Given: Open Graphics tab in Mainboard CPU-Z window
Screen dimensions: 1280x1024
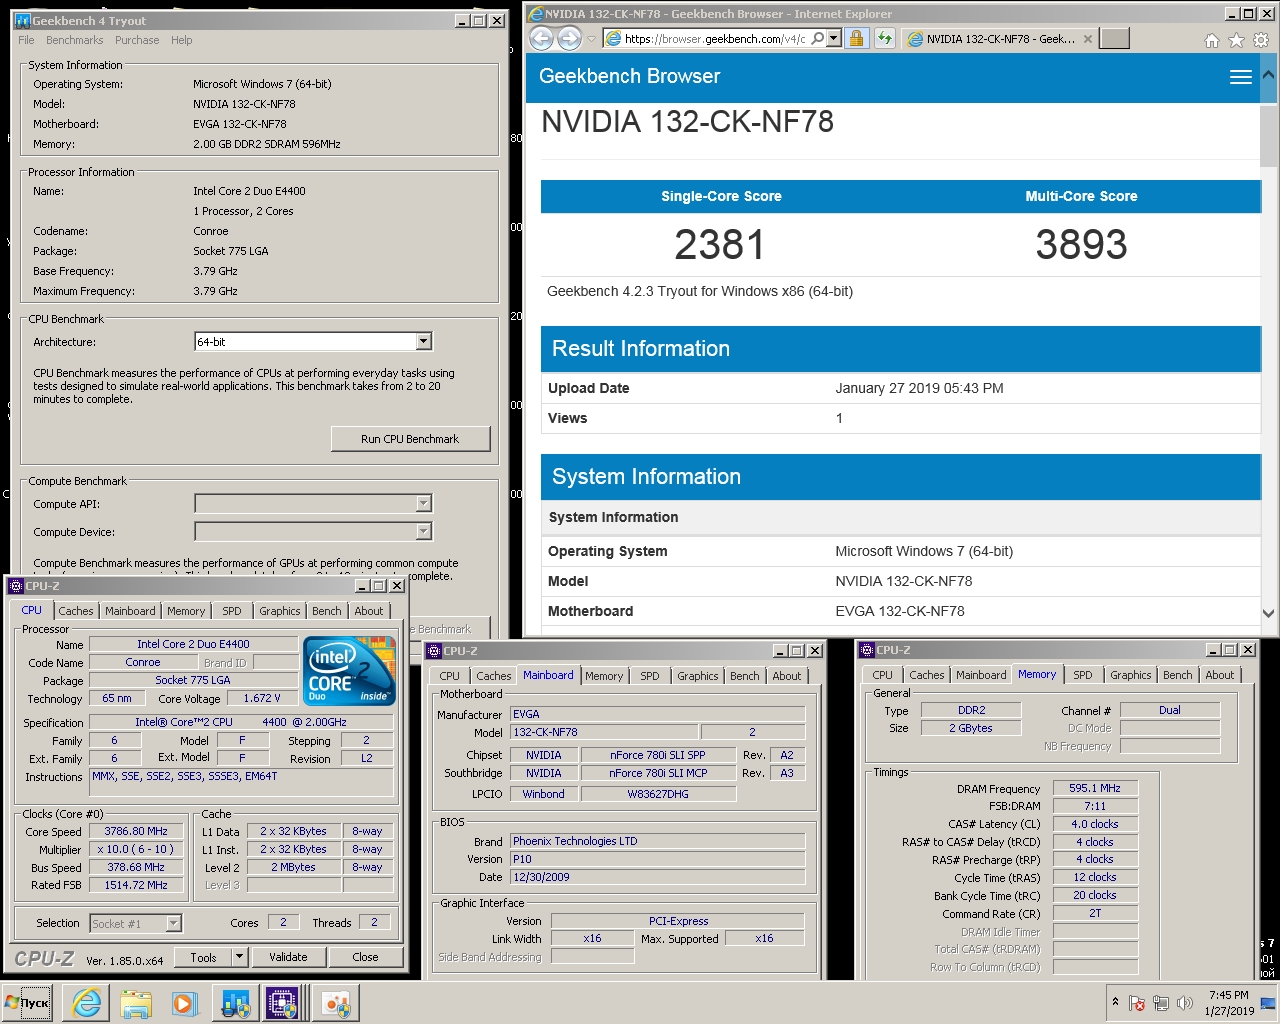Looking at the screenshot, I should coord(698,676).
